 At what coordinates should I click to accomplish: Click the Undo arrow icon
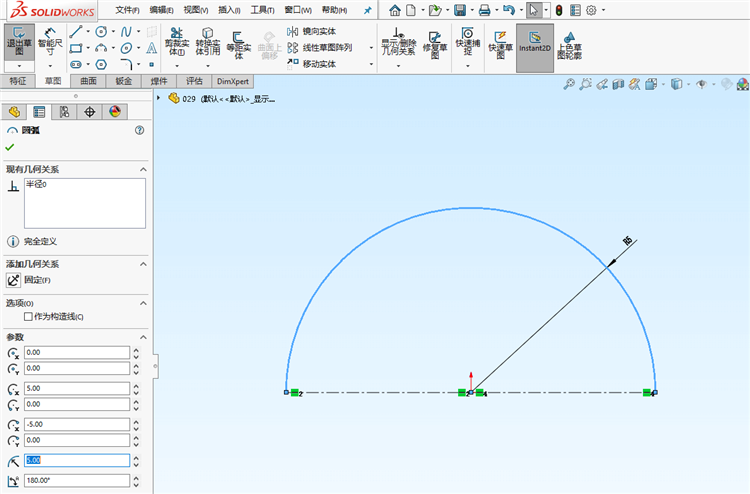[x=509, y=10]
